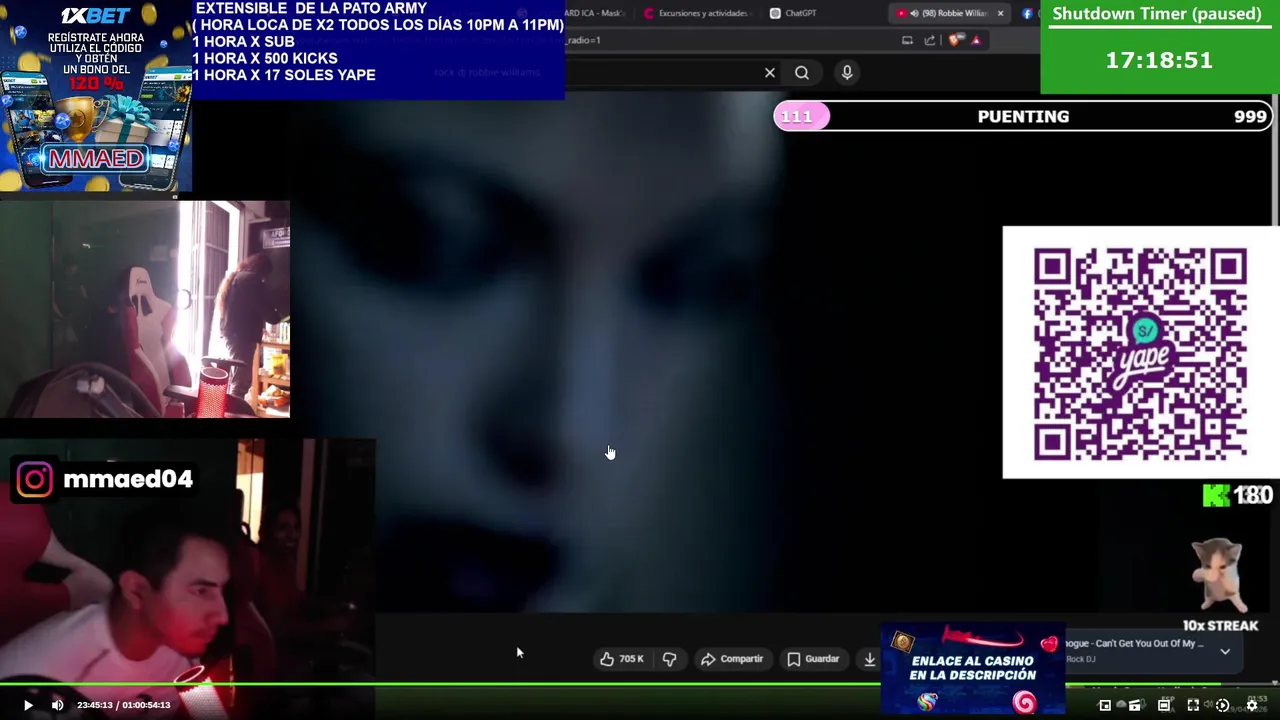The image size is (1280, 720).
Task: Seek on the green stream progress bar
Action: coord(640,685)
